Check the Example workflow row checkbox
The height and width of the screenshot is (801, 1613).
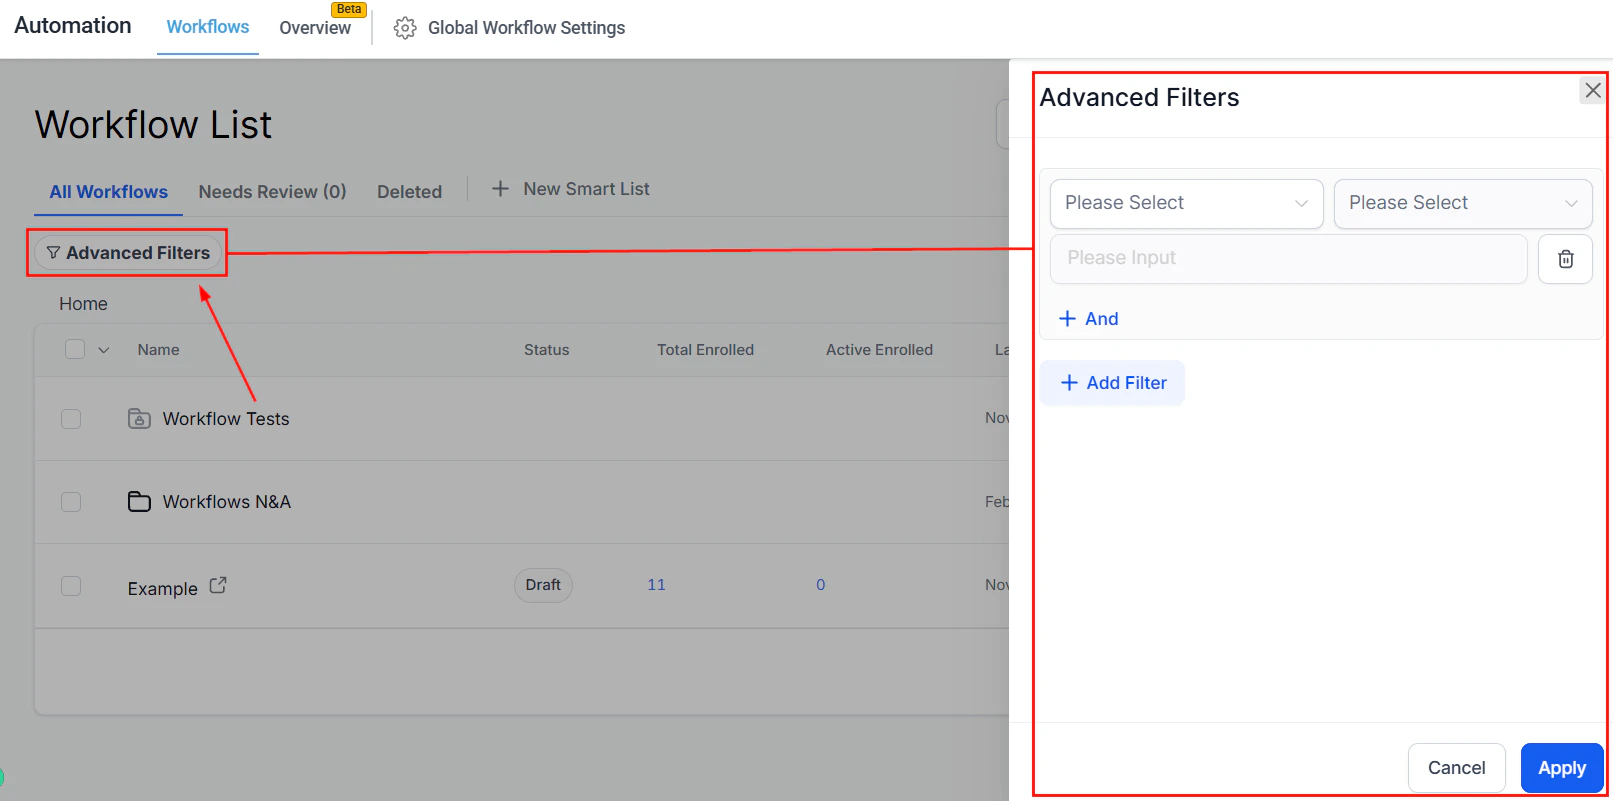71,585
